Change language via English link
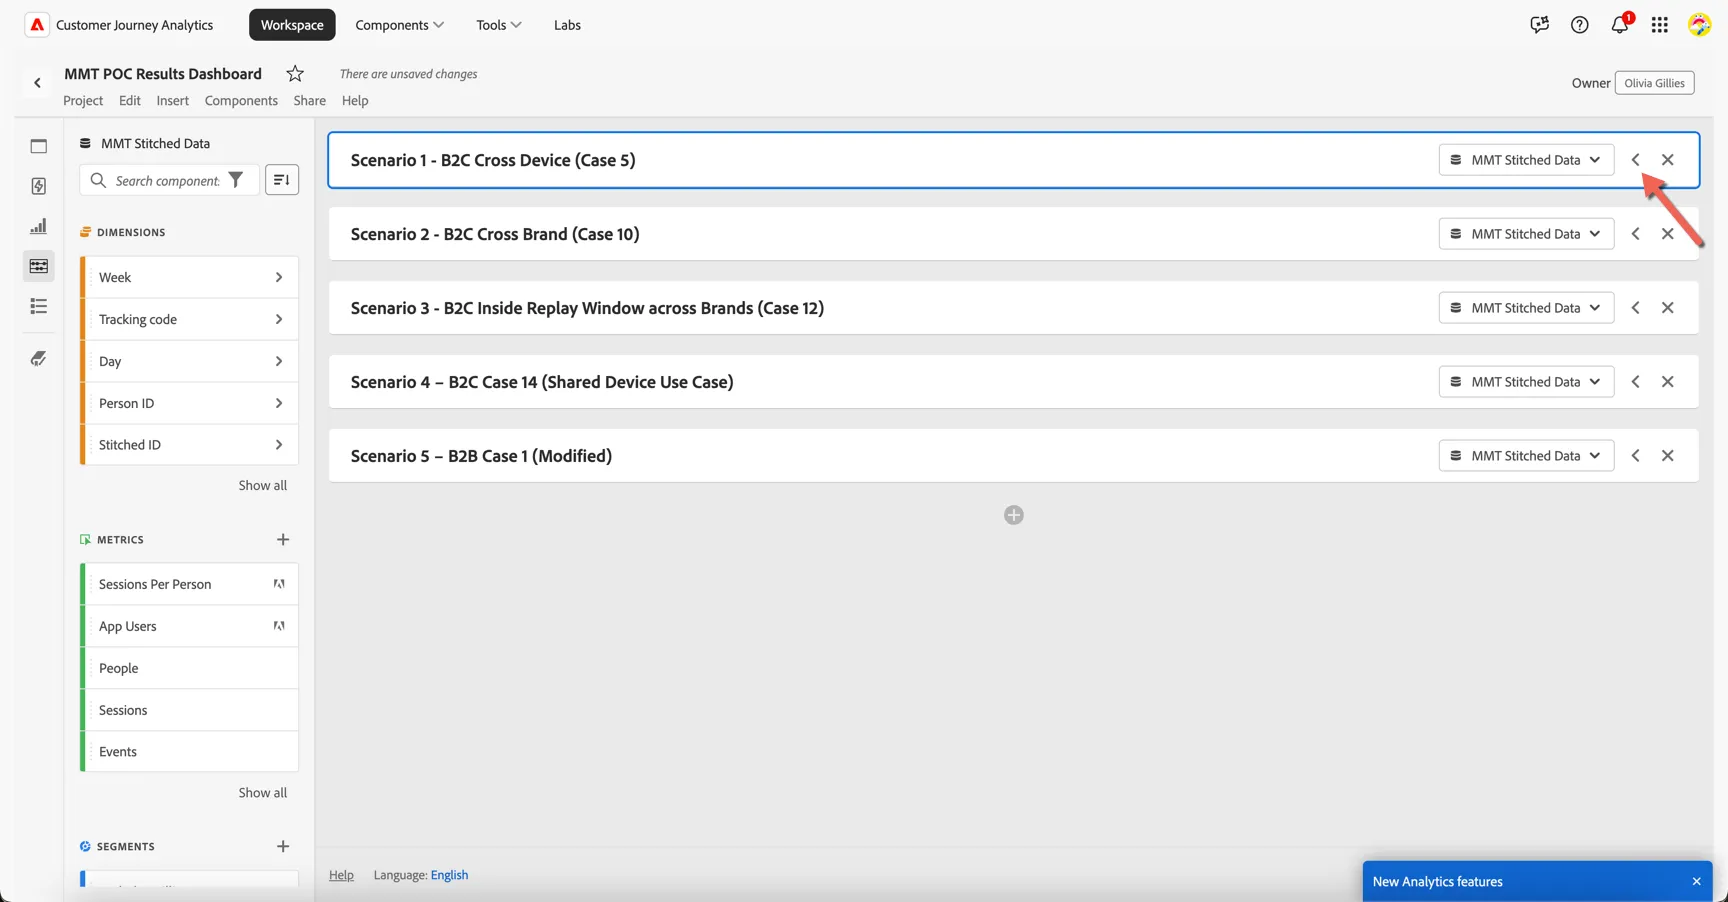 pos(449,875)
